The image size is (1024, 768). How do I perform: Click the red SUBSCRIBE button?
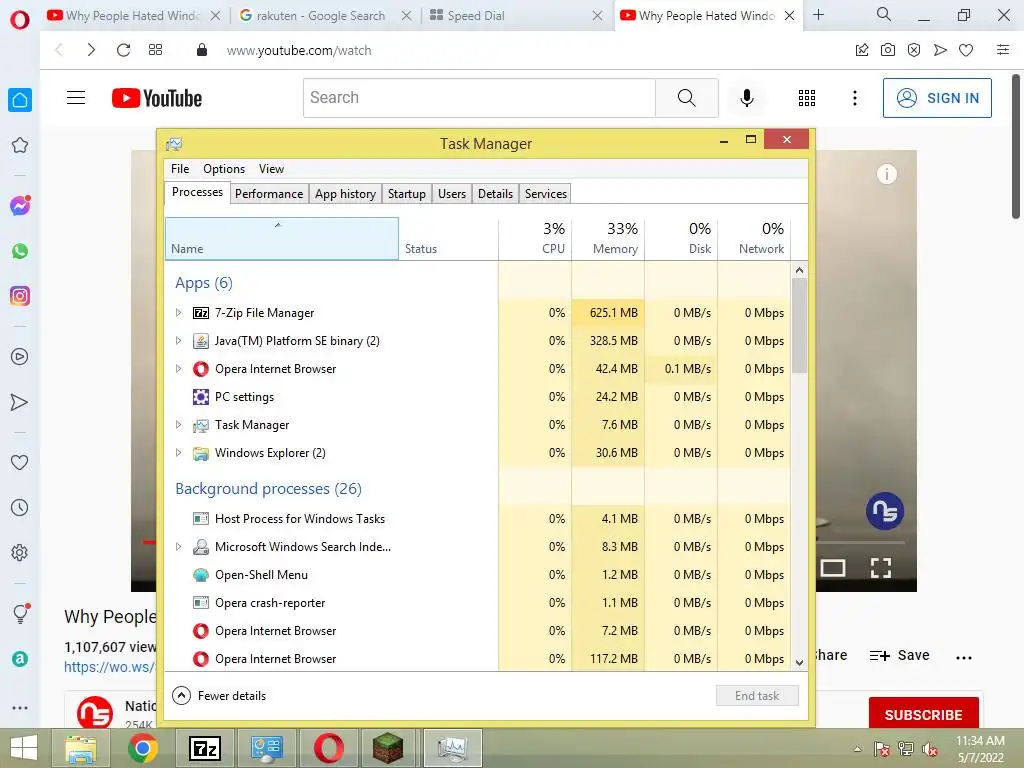tap(923, 713)
